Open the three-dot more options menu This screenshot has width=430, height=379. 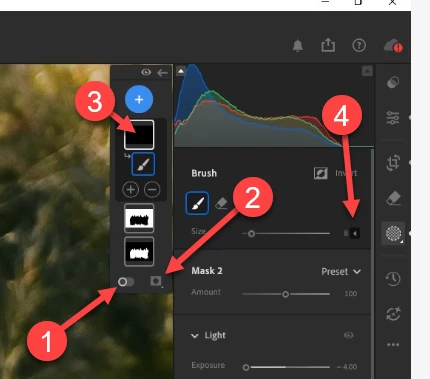[x=393, y=345]
